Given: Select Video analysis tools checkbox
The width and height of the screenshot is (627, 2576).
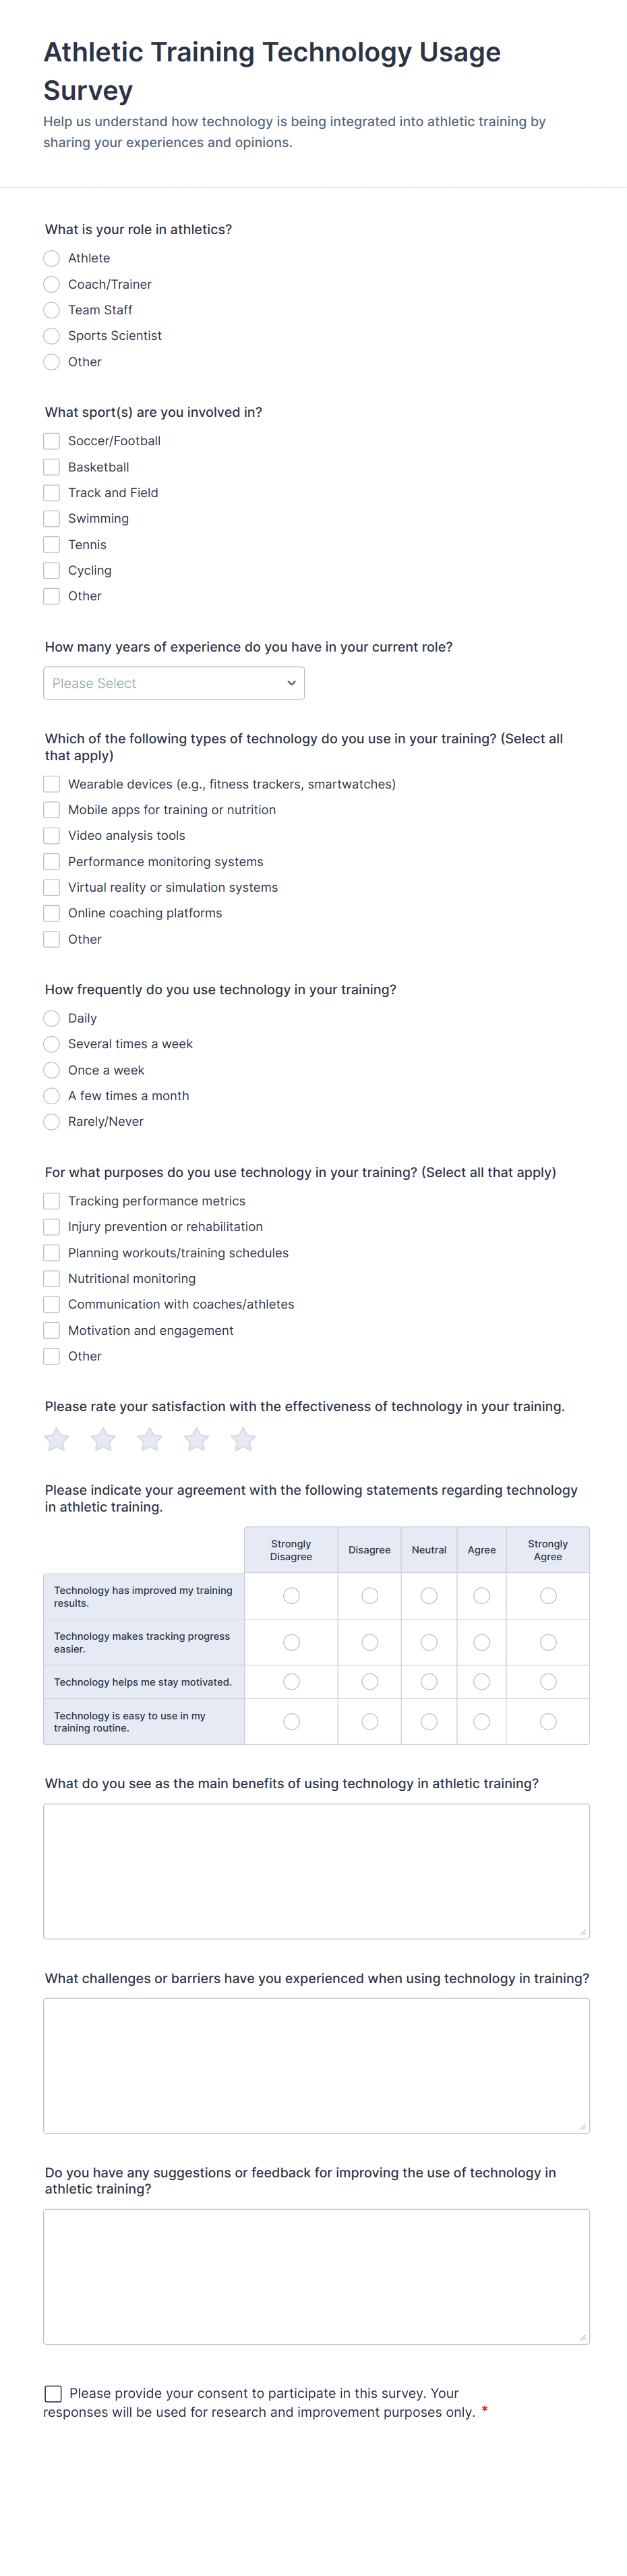Looking at the screenshot, I should 51,835.
